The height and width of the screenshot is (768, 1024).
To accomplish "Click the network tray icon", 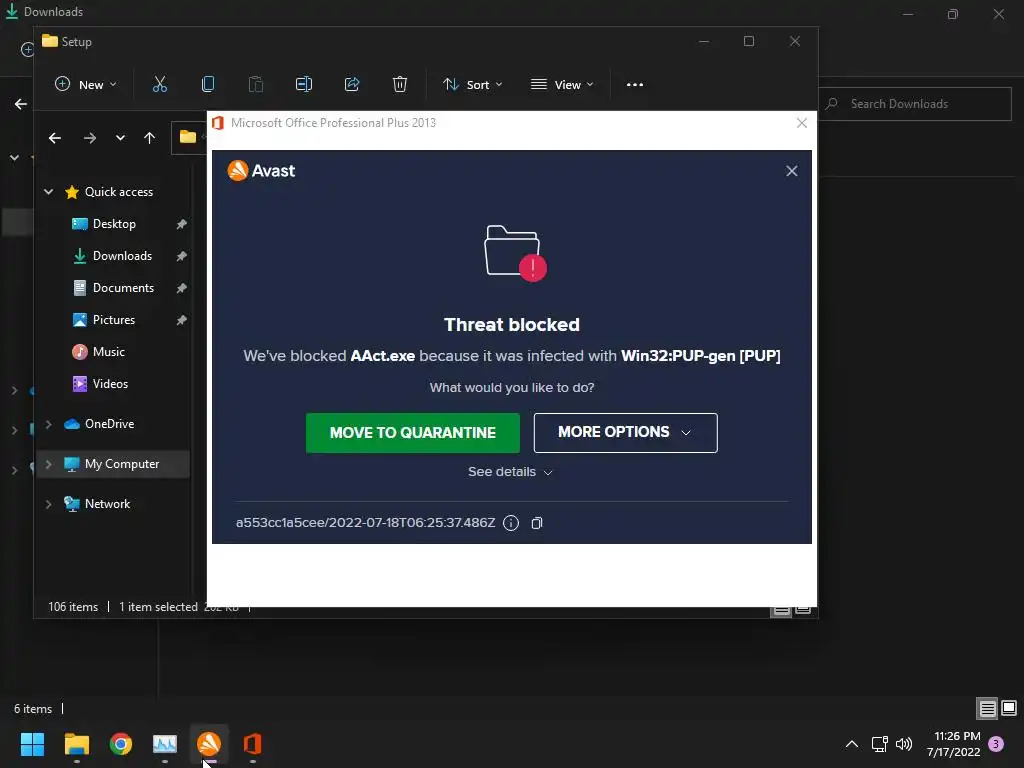I will tap(879, 744).
